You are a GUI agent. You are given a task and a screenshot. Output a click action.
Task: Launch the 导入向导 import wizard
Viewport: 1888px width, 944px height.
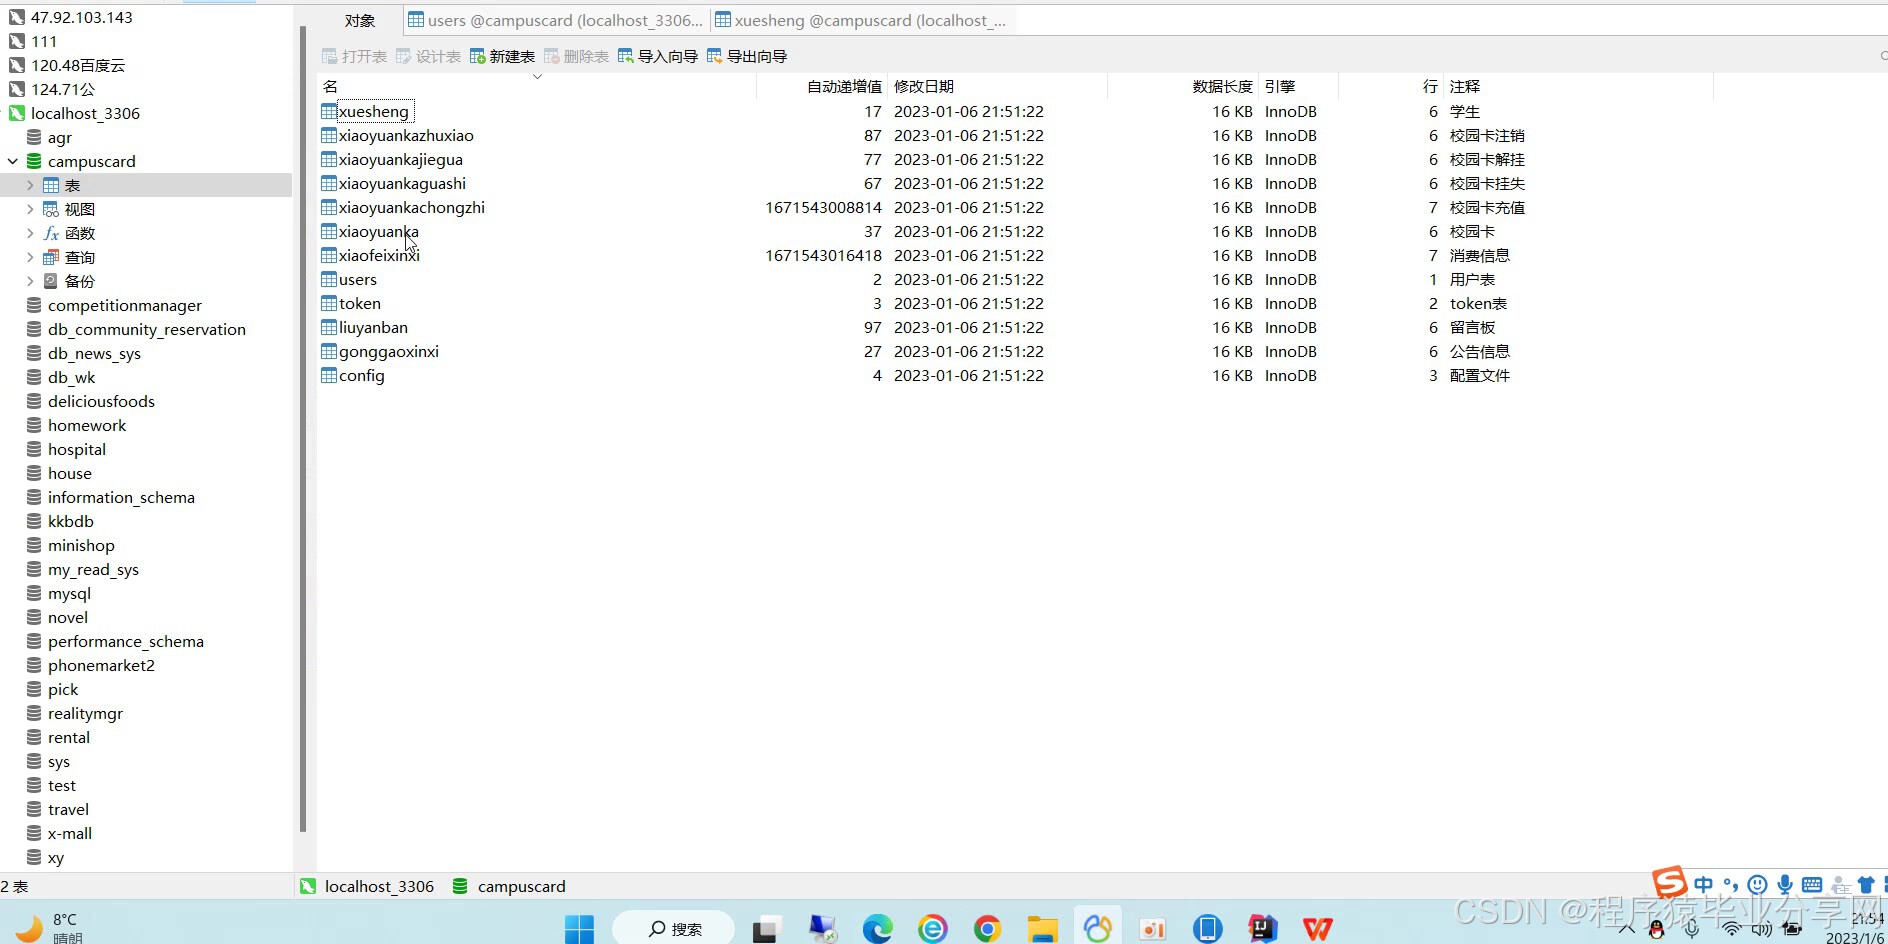point(657,56)
